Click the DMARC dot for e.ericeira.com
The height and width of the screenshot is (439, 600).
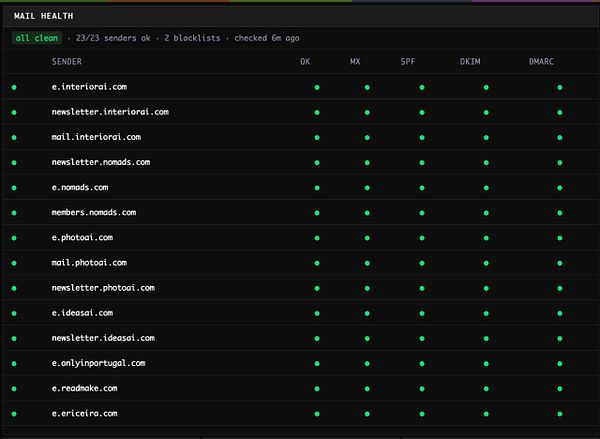pos(560,414)
